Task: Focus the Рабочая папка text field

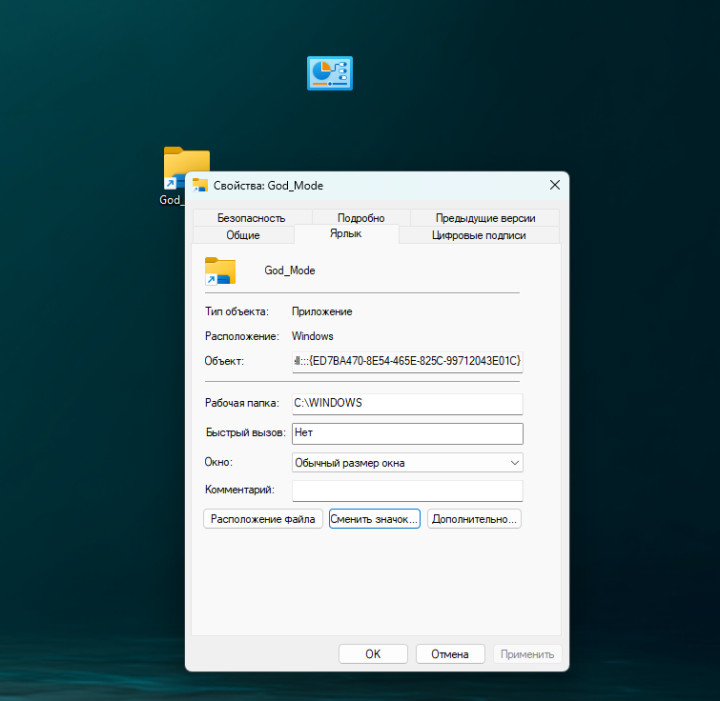Action: (x=407, y=403)
